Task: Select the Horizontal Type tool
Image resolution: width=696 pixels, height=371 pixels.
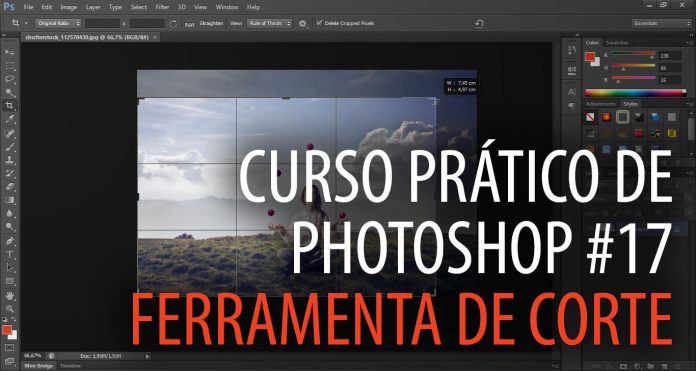Action: pos(9,255)
